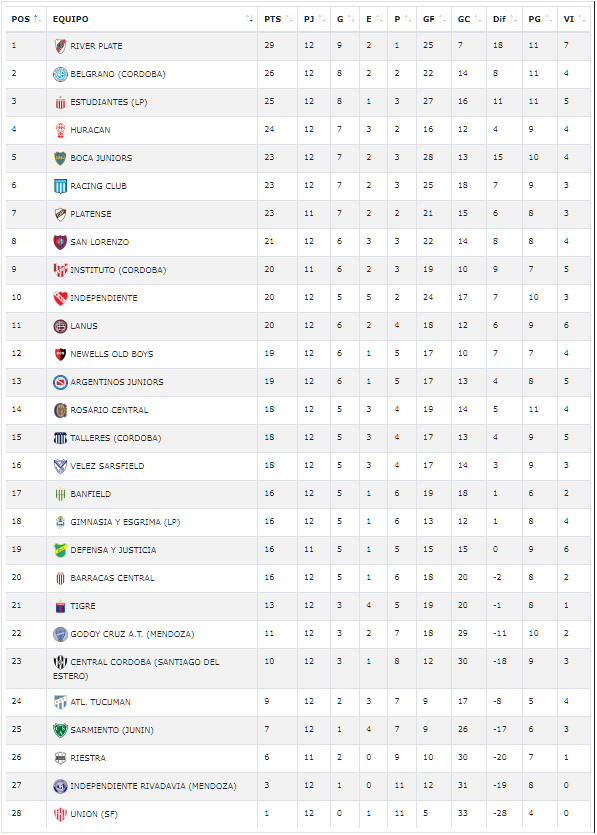597x835 pixels.
Task: Select the GODOY CRUZ A.T. (MENDOZA) row
Action: (x=298, y=634)
